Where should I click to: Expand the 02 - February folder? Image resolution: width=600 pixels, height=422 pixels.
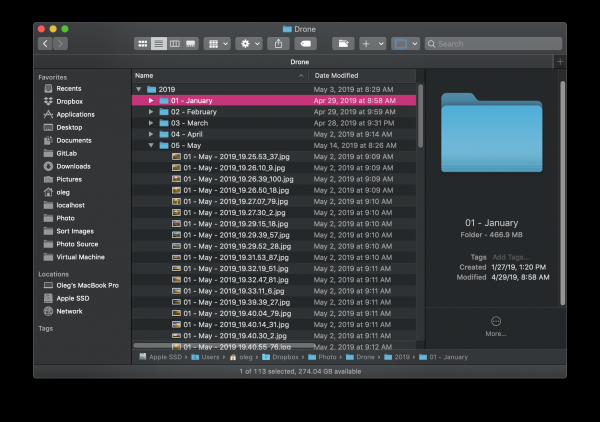(x=151, y=112)
